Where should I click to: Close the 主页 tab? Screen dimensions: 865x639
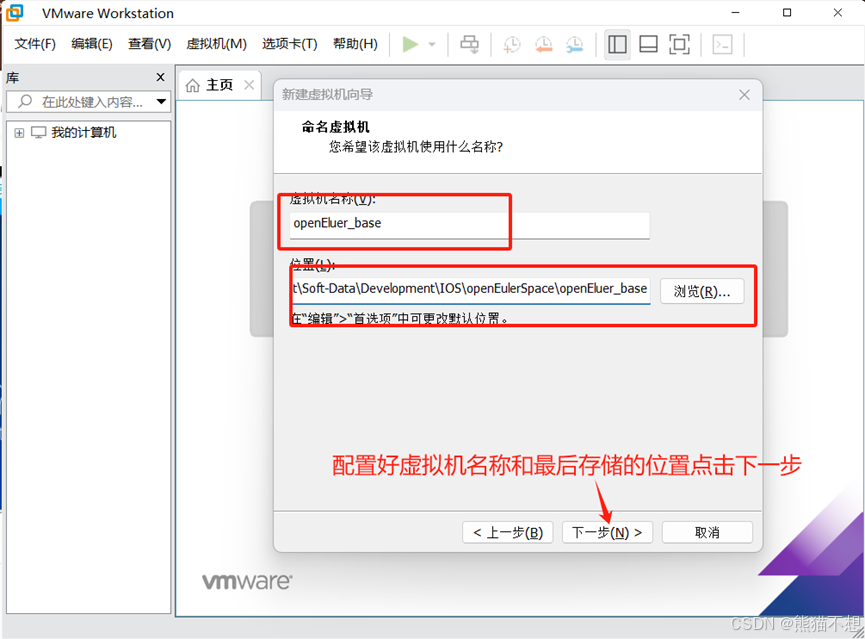[249, 85]
